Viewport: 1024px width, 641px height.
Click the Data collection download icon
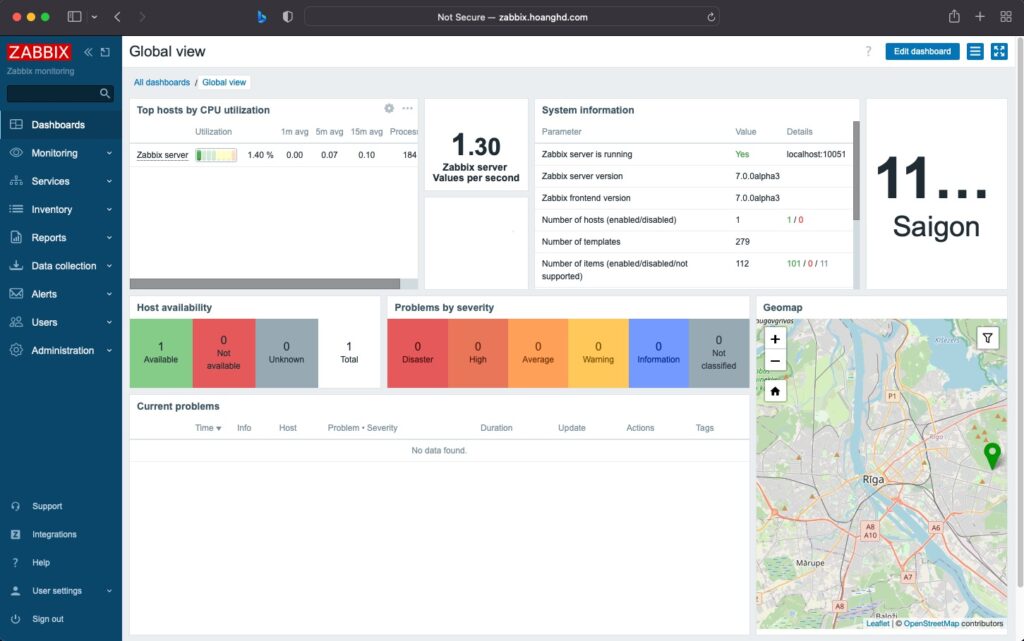[x=16, y=266]
